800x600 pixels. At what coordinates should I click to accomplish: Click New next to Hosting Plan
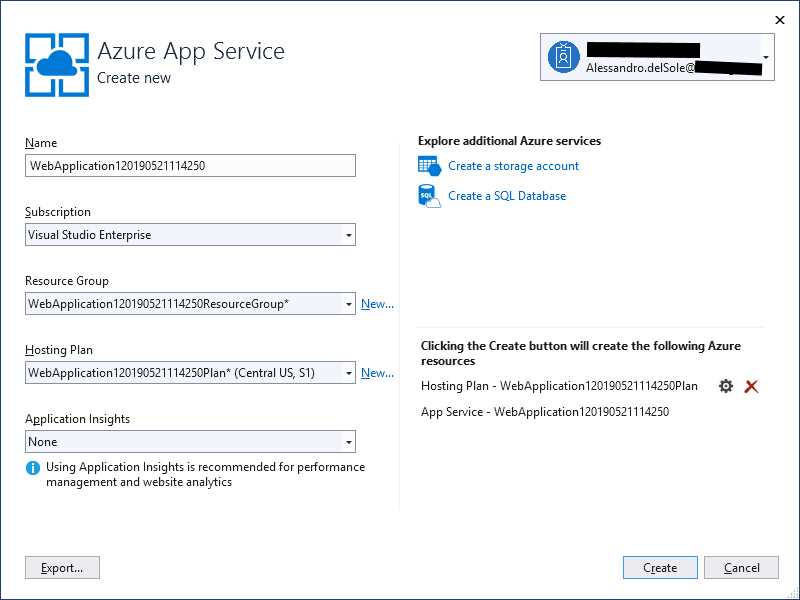coord(377,372)
